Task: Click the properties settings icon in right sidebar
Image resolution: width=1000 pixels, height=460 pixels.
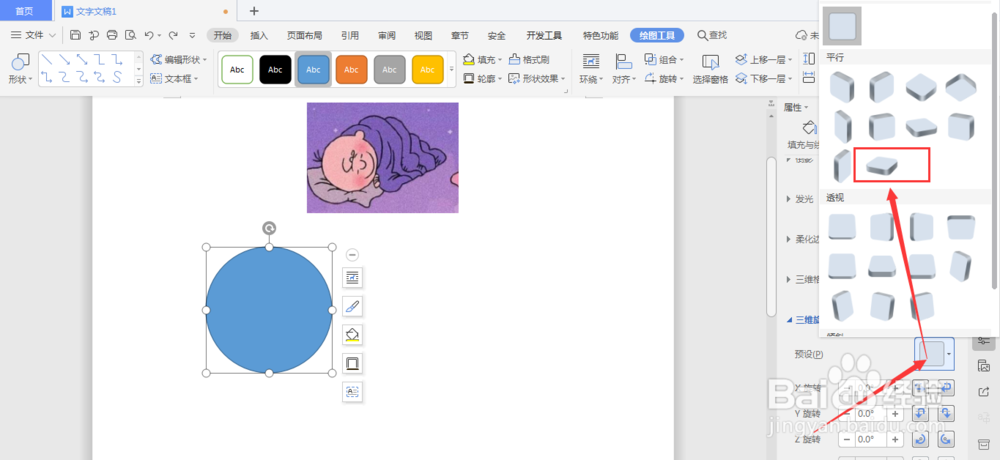Action: (x=983, y=340)
